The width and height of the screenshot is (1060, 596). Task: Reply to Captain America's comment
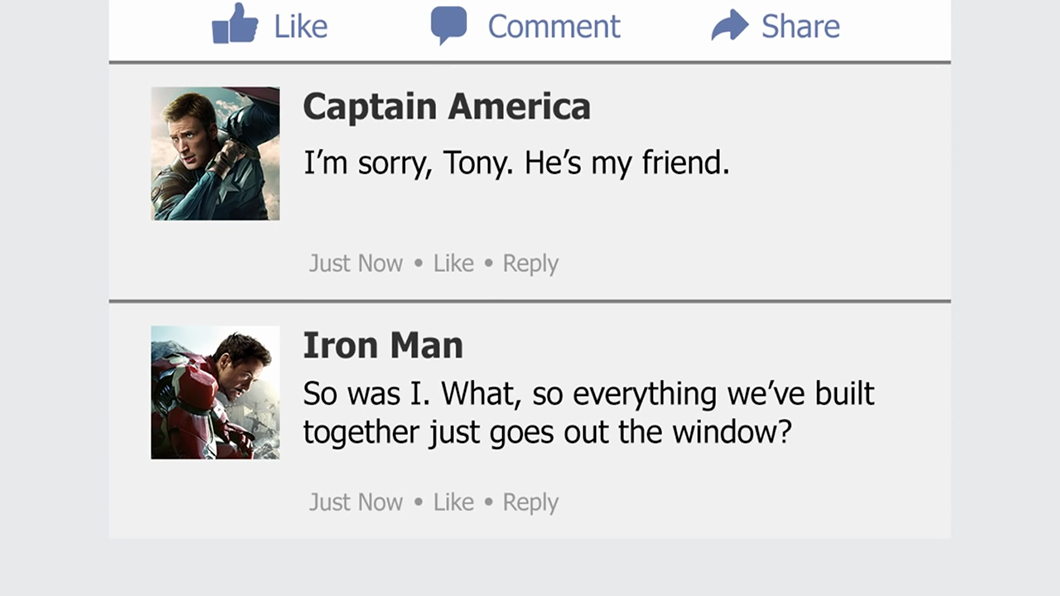(530, 263)
